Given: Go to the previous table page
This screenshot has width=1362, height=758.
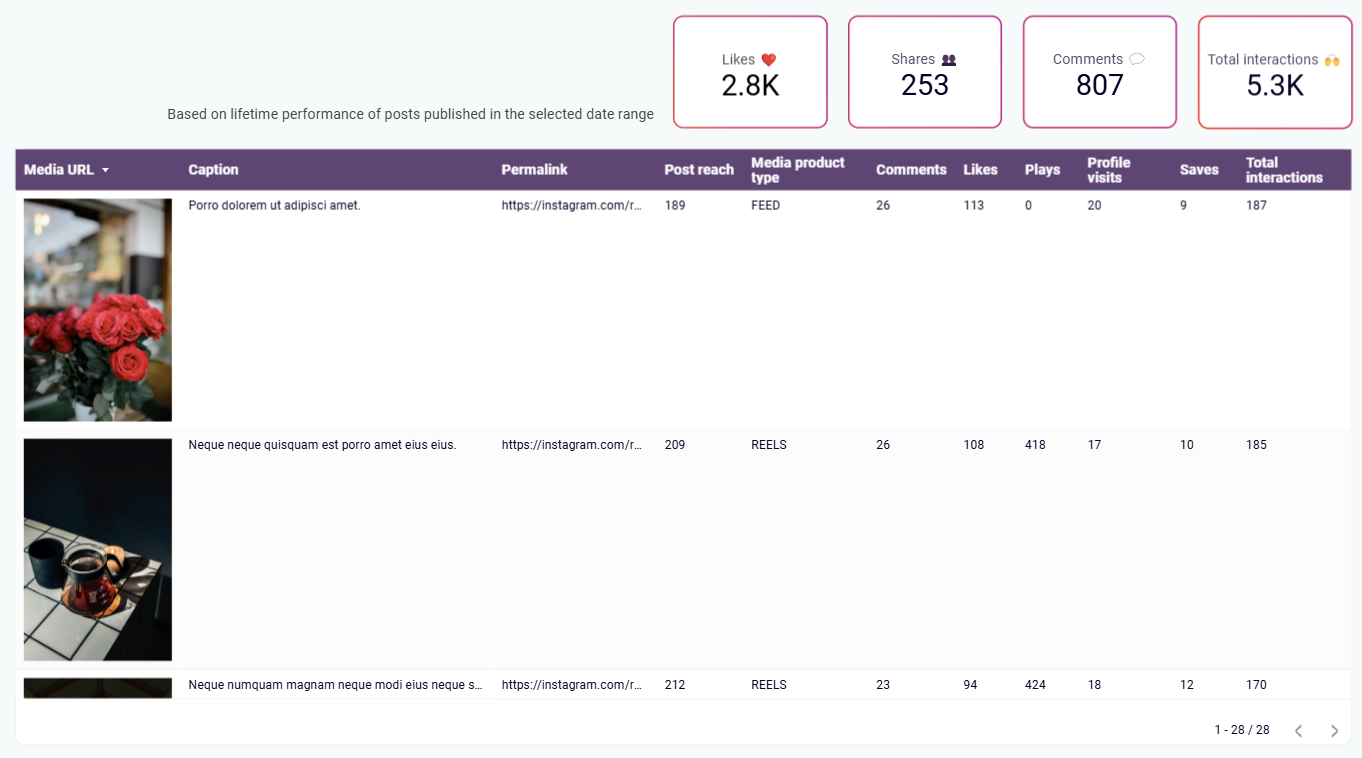Looking at the screenshot, I should tap(1298, 731).
